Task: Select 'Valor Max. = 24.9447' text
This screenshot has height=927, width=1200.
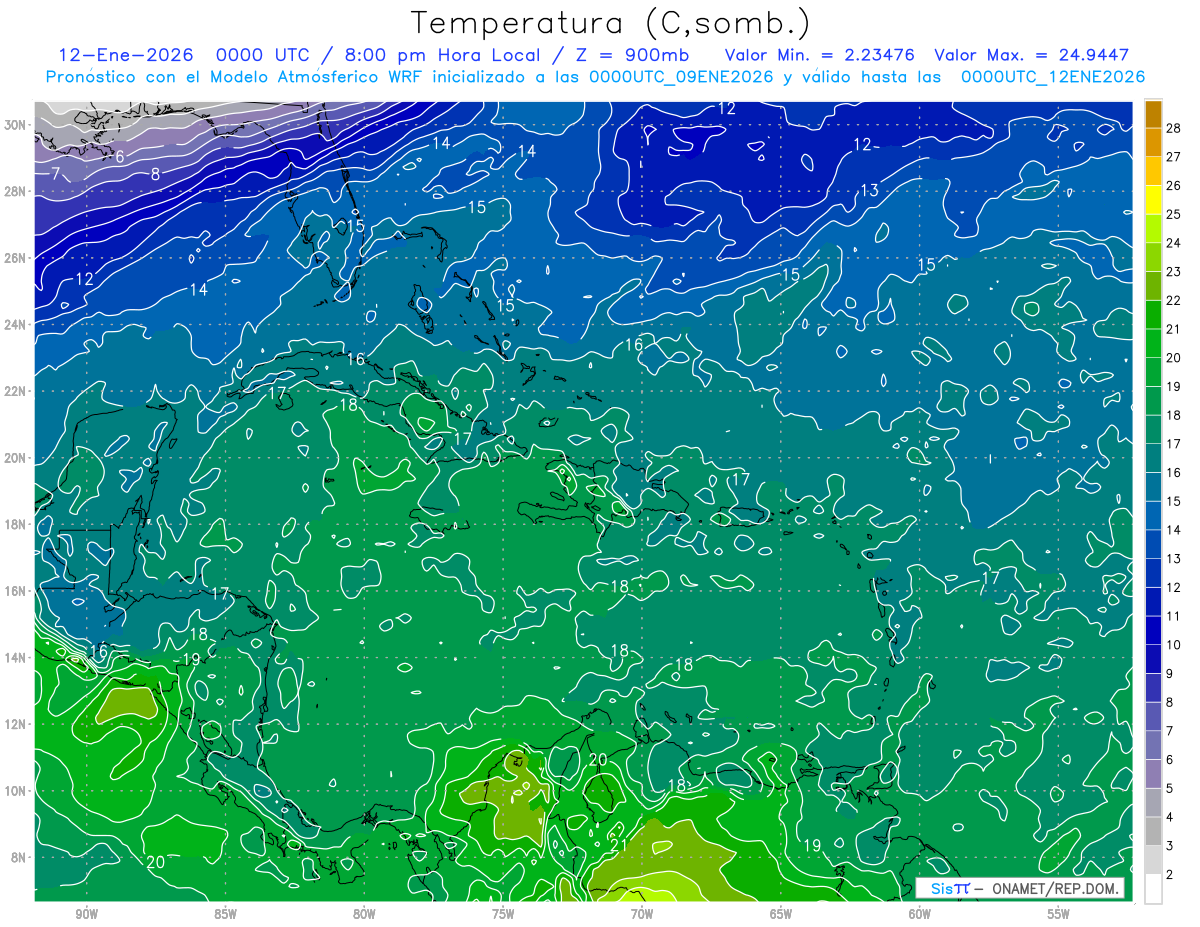Action: [x=1031, y=55]
